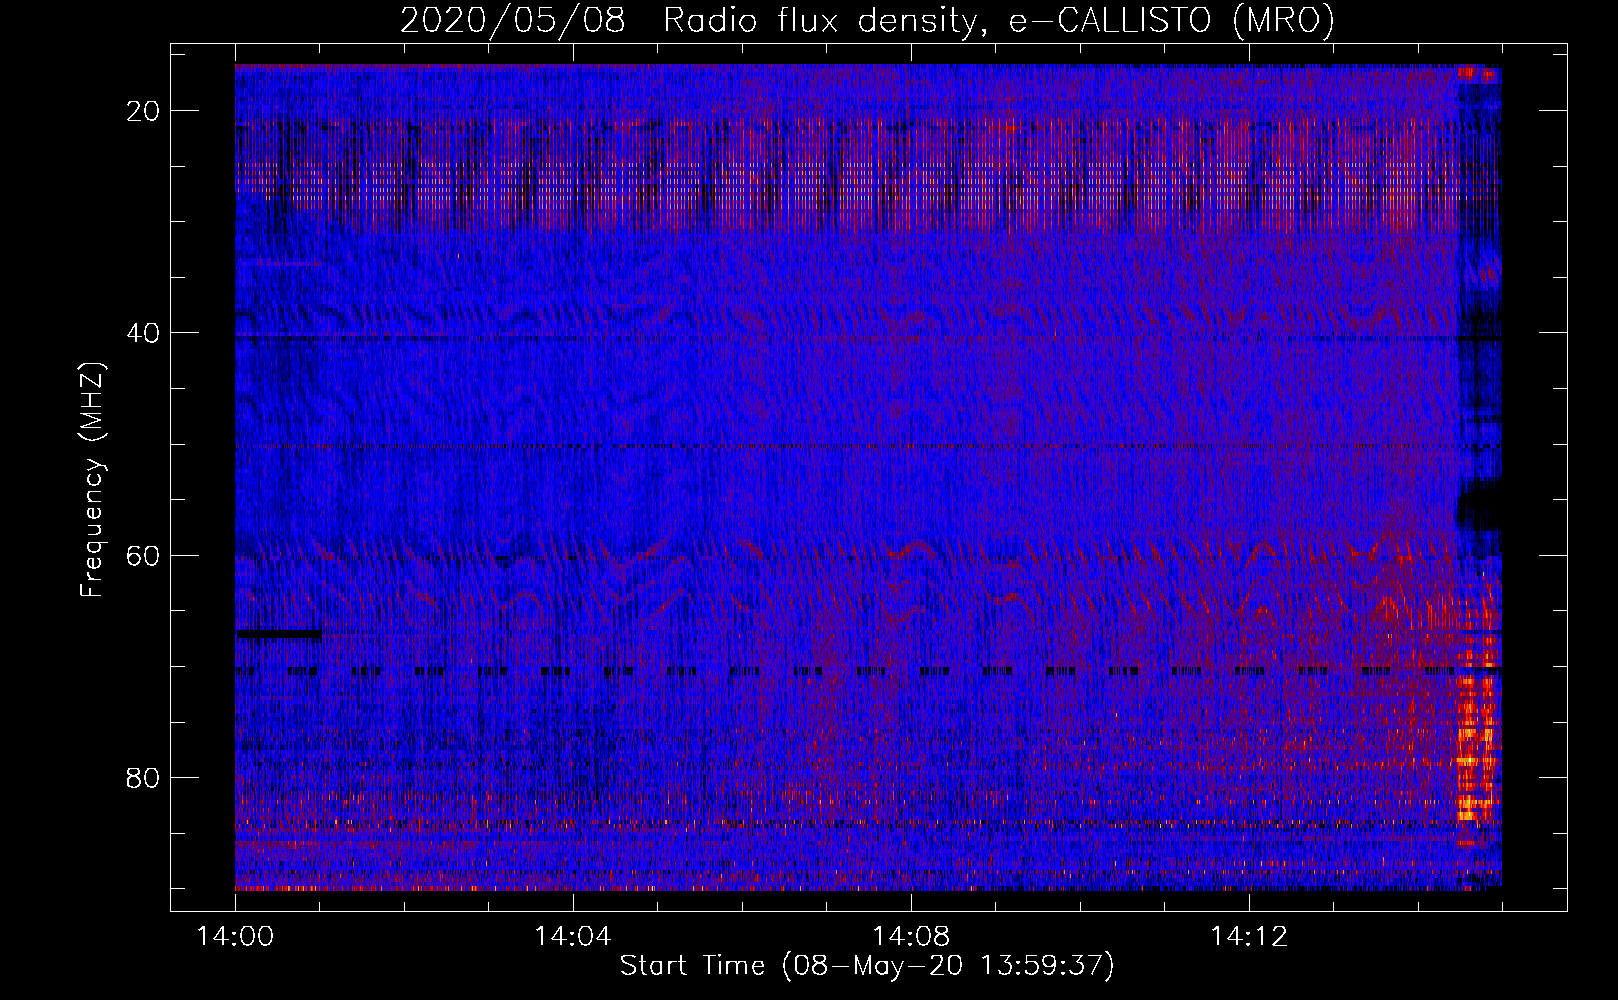Click the 20 MHz frequency tick label
This screenshot has width=1618, height=1000.
143,111
